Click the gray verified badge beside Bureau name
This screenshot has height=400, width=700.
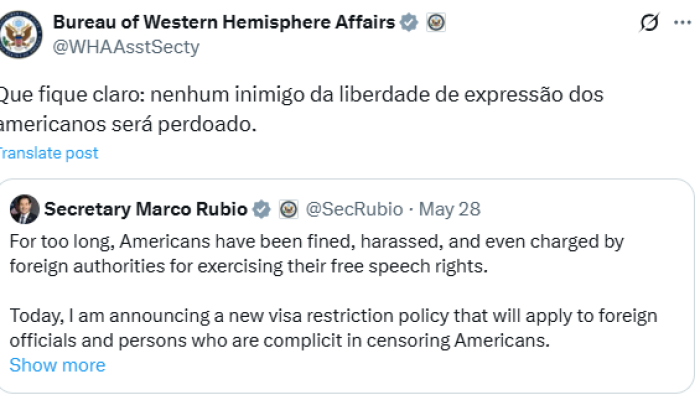point(409,23)
